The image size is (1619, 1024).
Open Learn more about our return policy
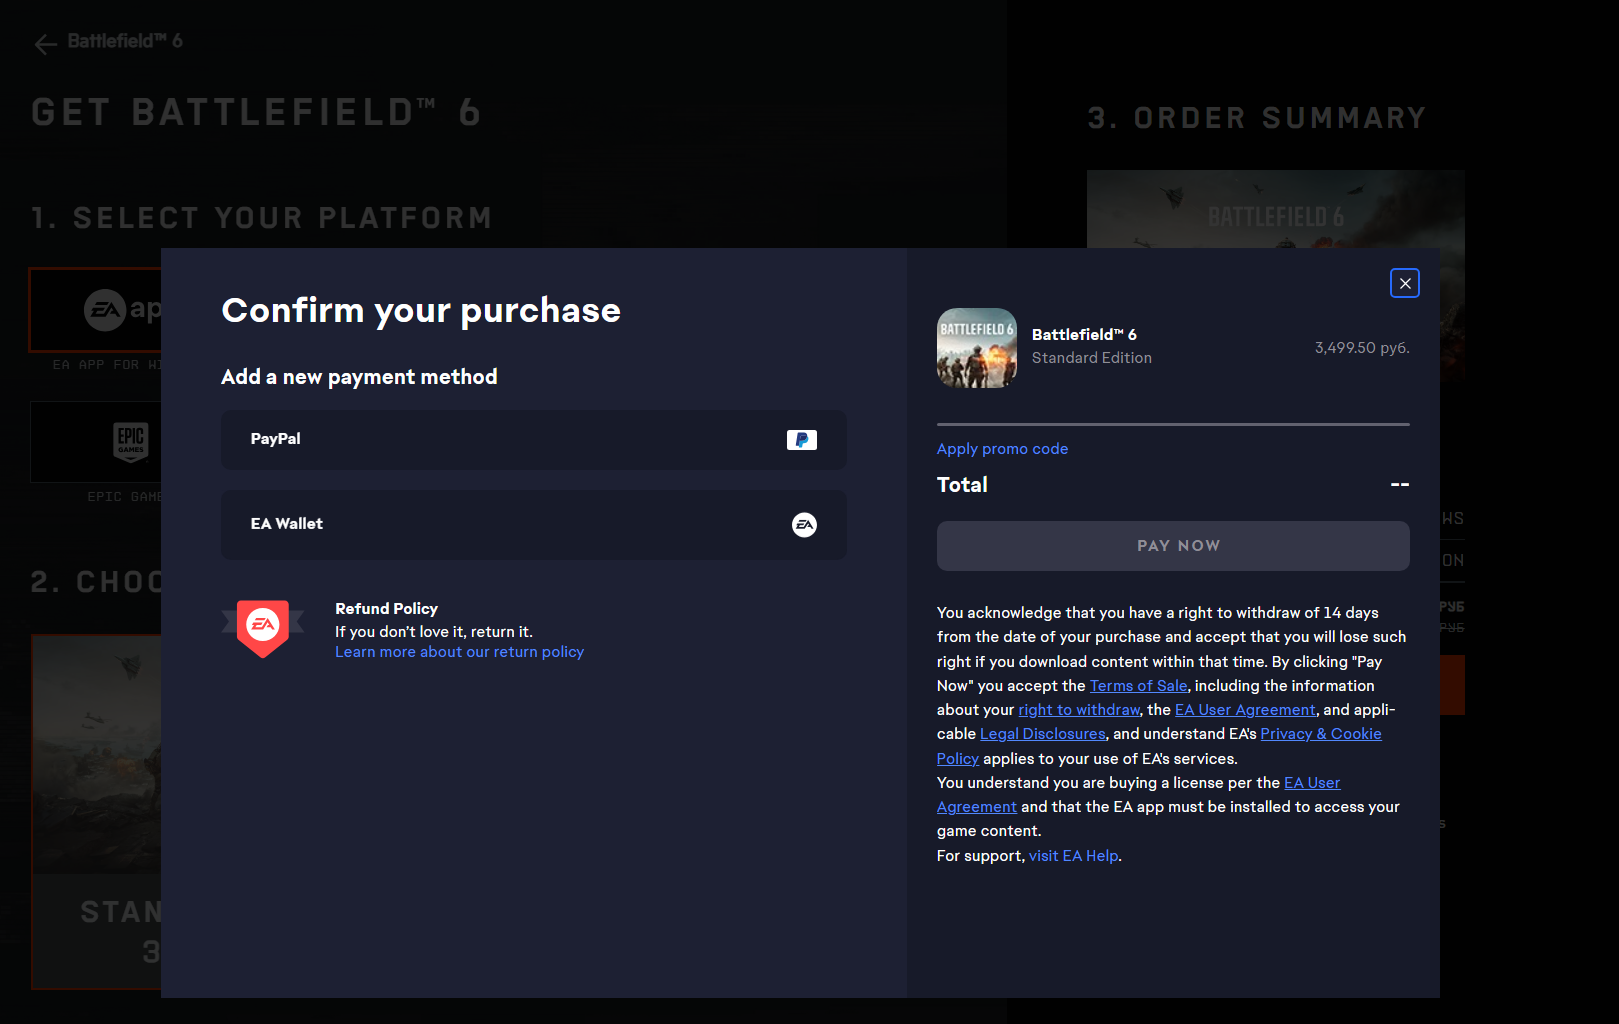tap(459, 652)
